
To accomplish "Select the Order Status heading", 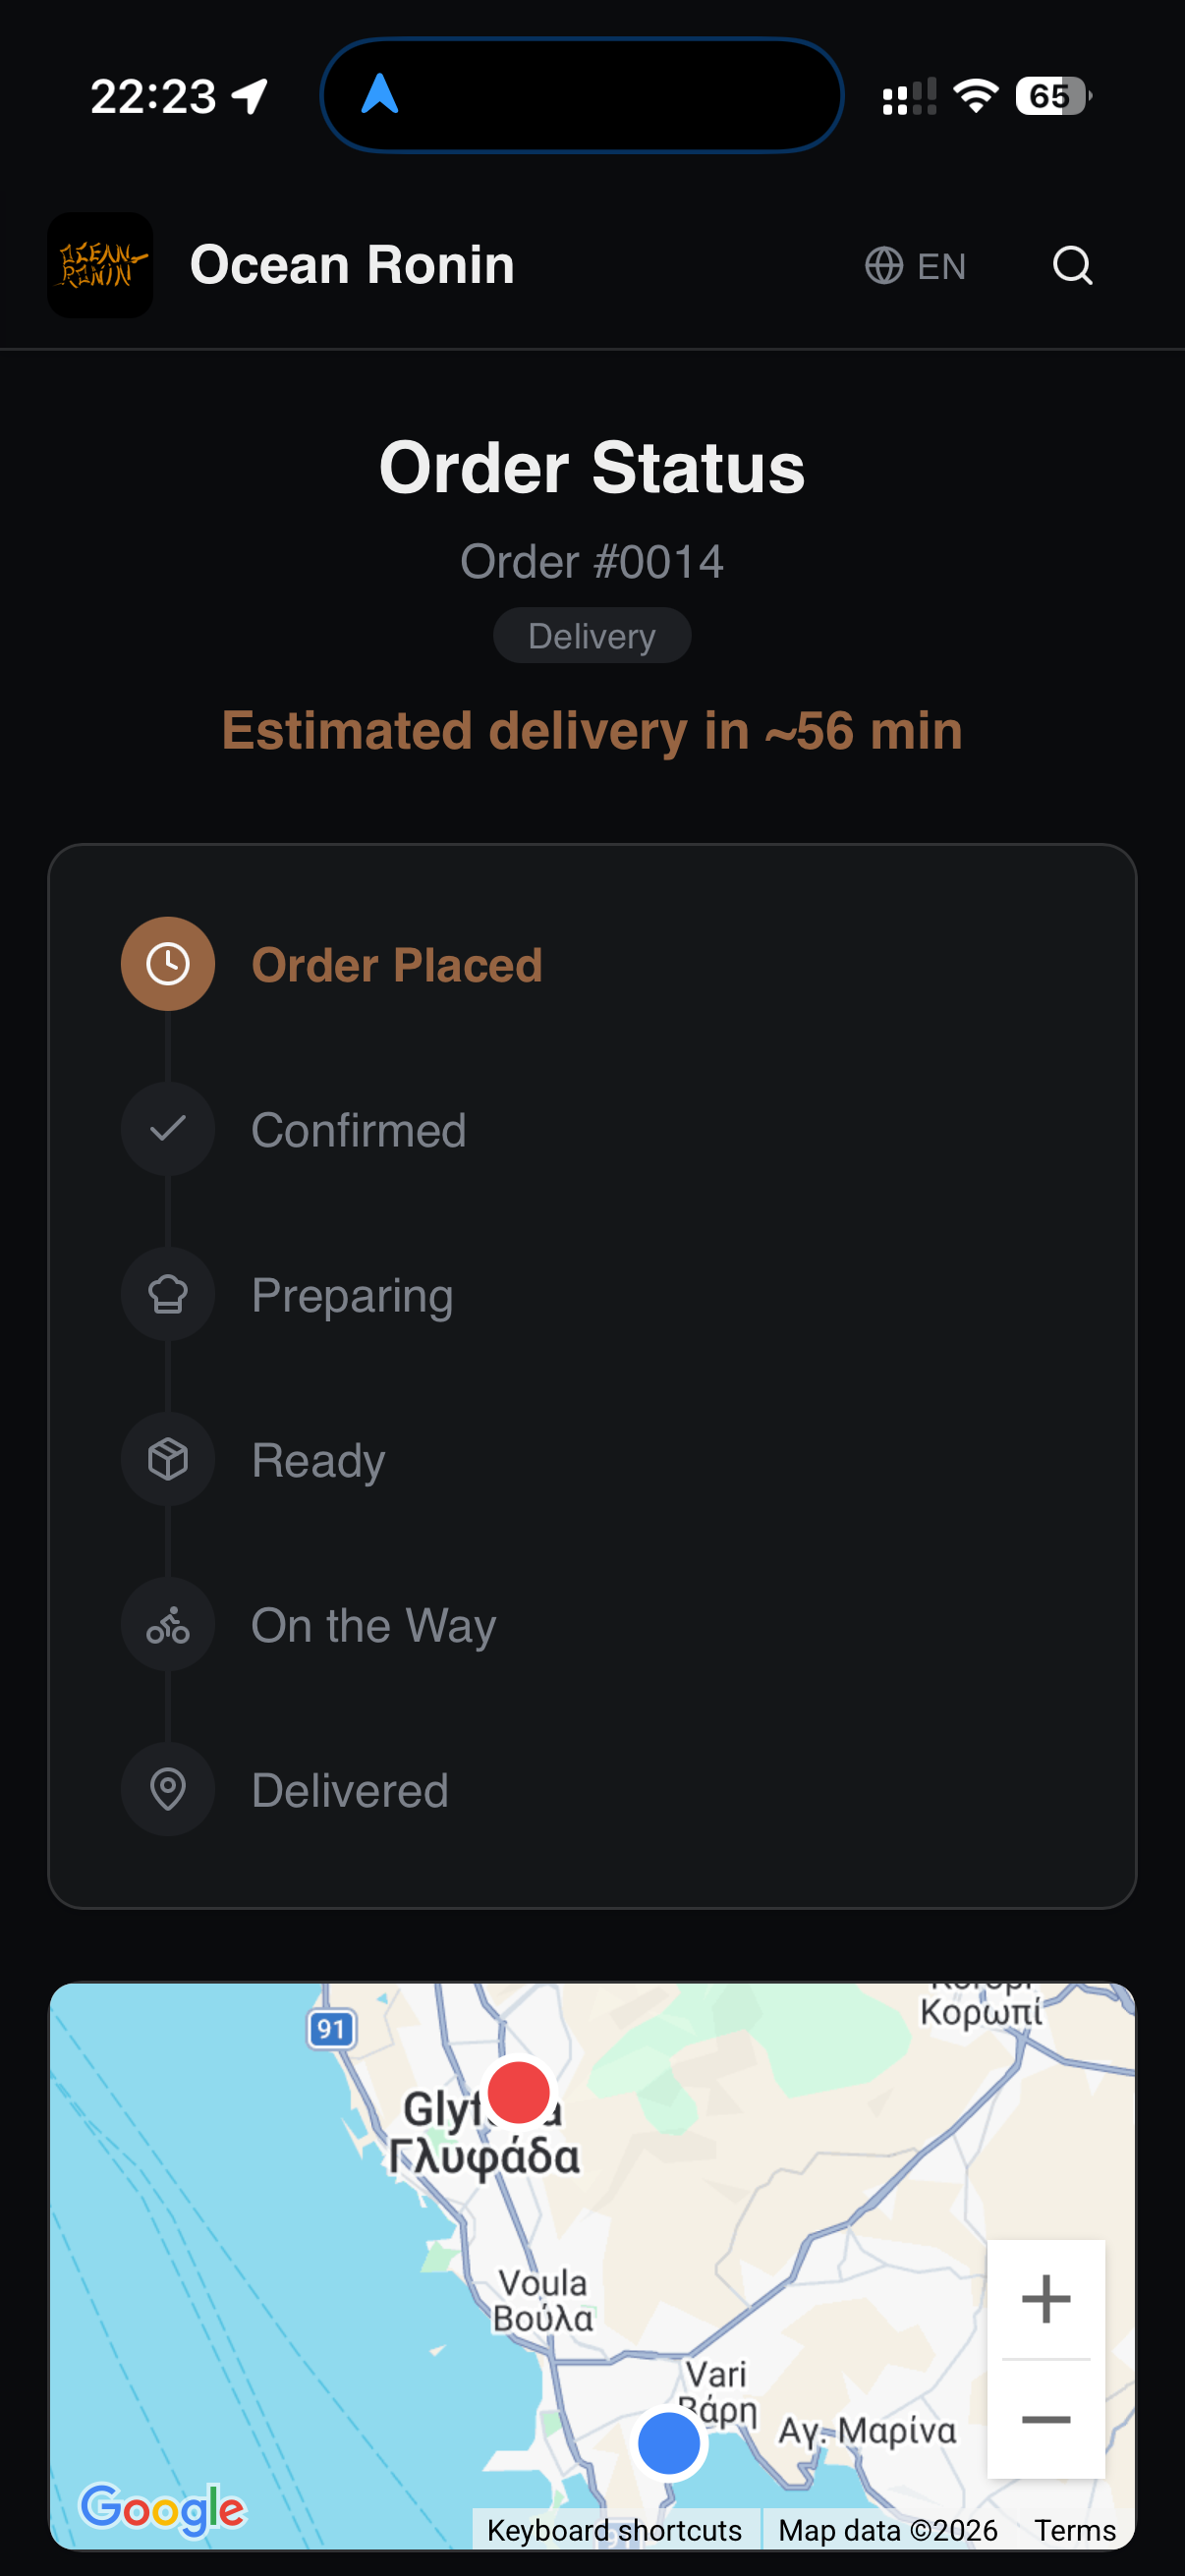I will 591,466.
